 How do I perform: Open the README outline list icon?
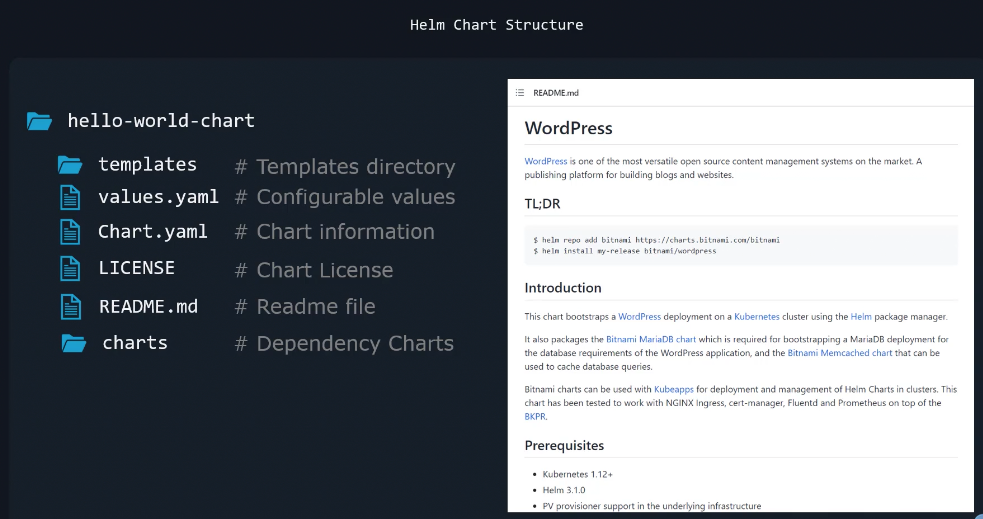(x=520, y=93)
